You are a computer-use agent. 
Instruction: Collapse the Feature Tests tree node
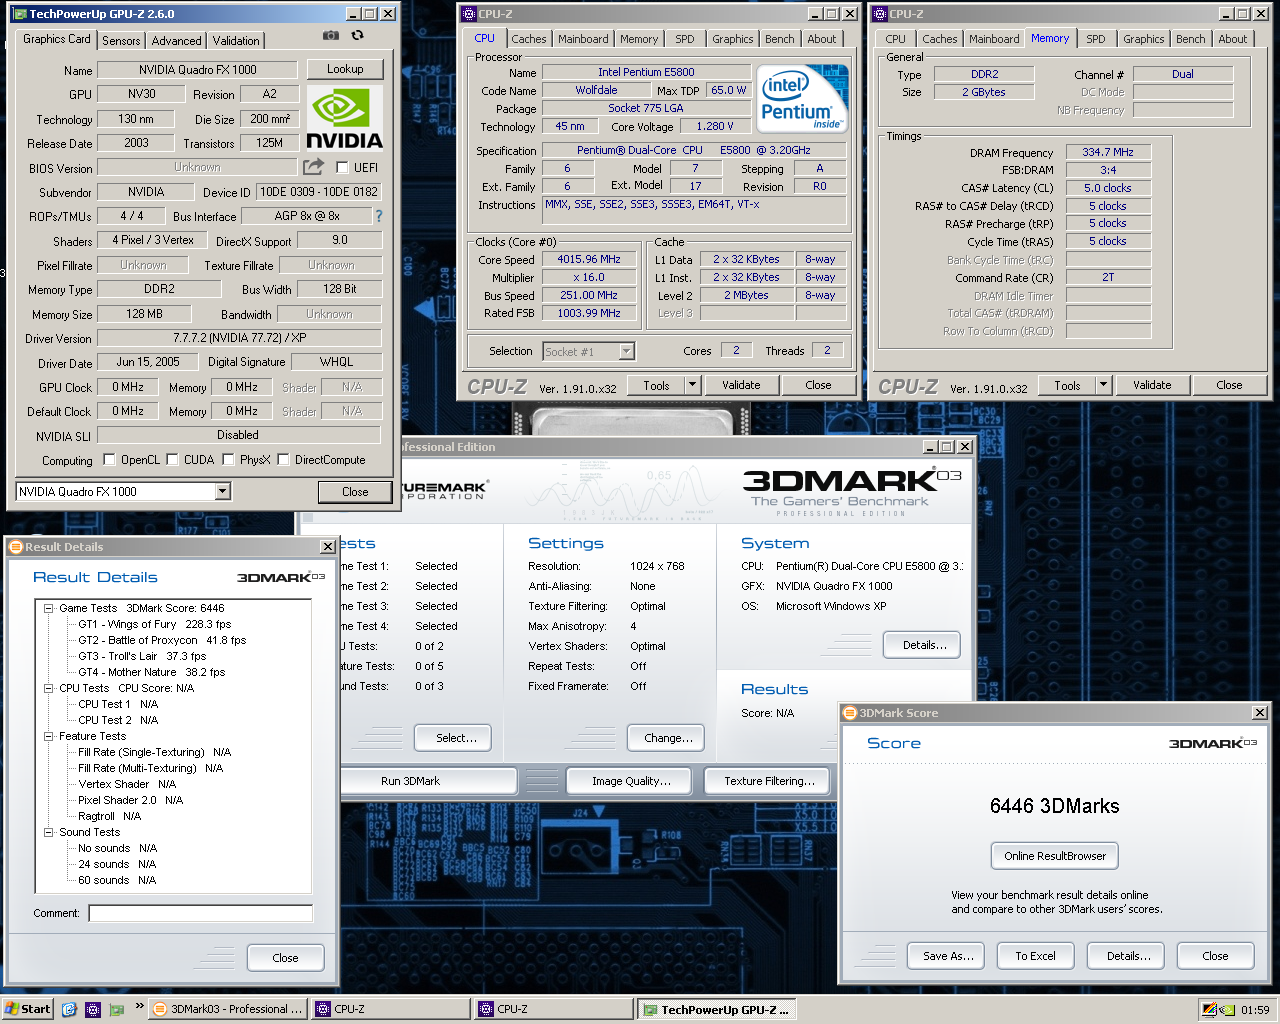pyautogui.click(x=48, y=736)
